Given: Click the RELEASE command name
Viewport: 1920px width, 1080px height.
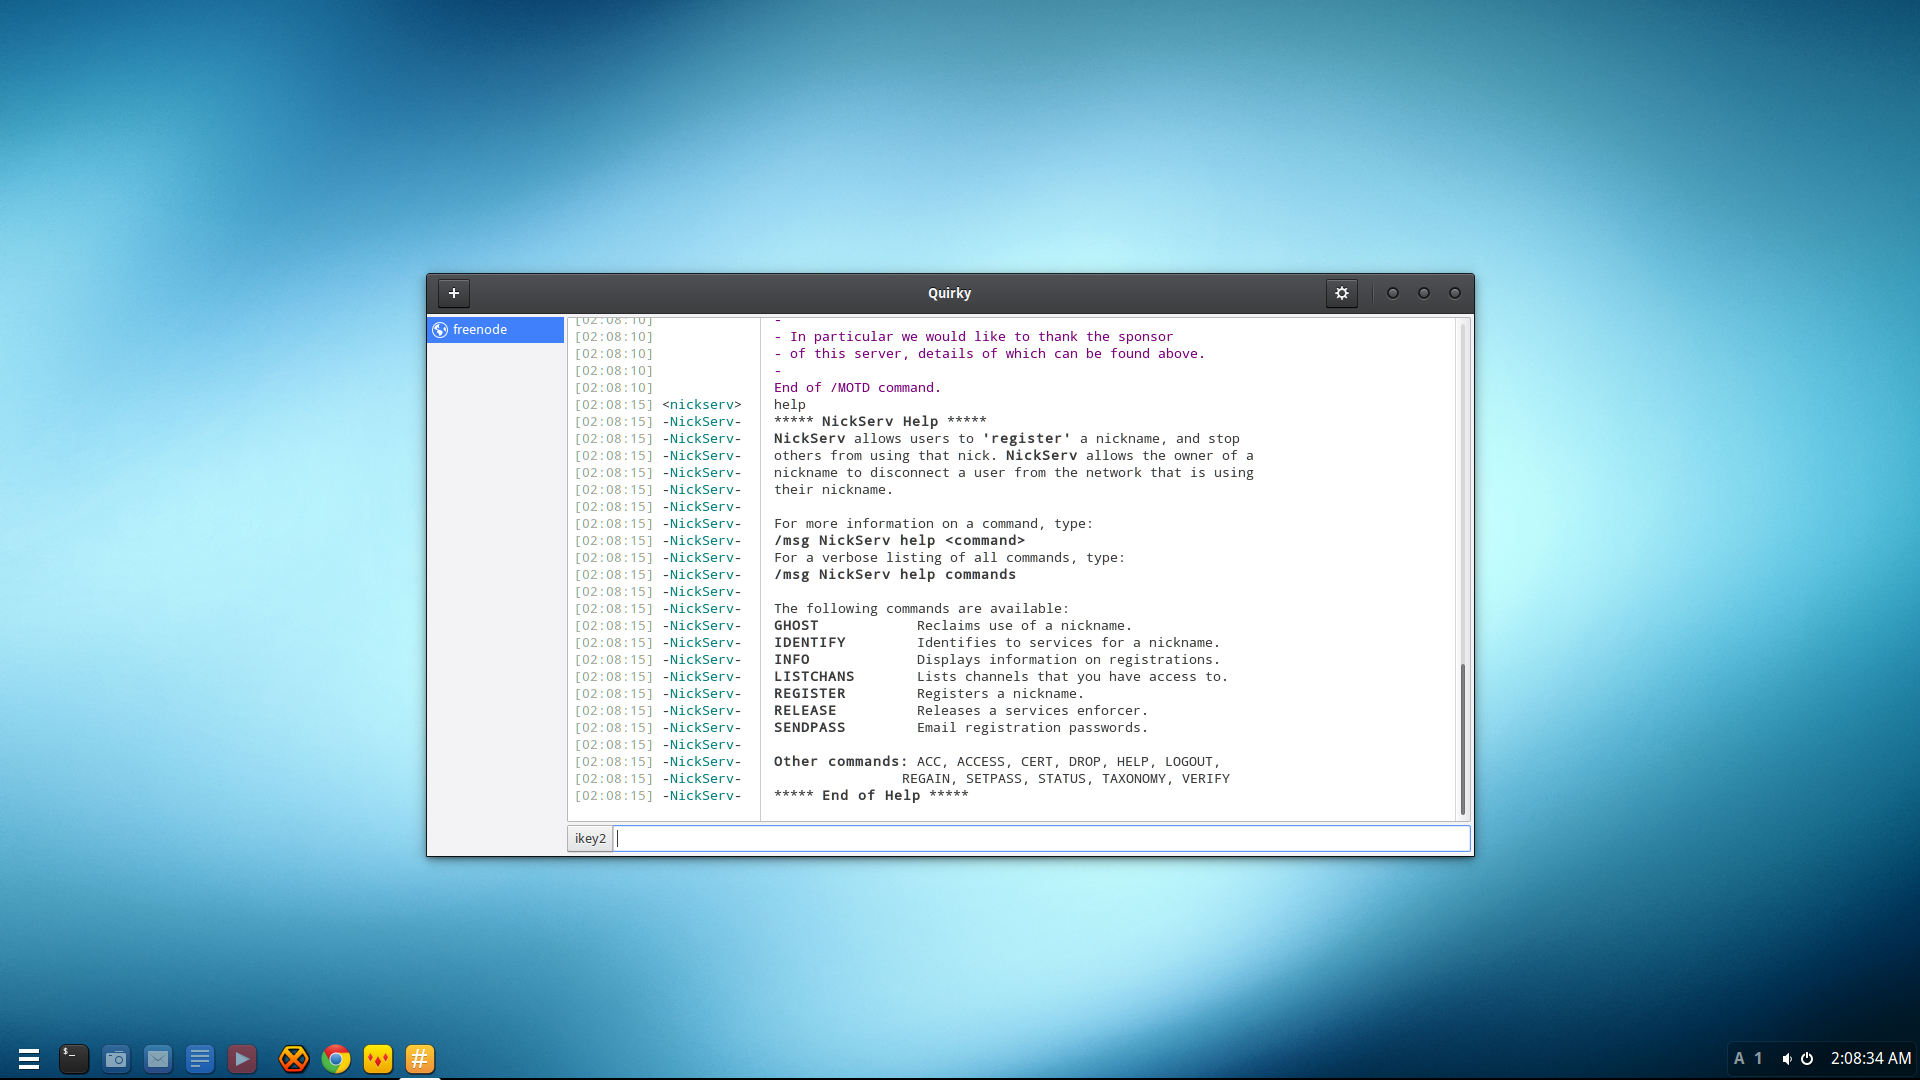Looking at the screenshot, I should (805, 711).
